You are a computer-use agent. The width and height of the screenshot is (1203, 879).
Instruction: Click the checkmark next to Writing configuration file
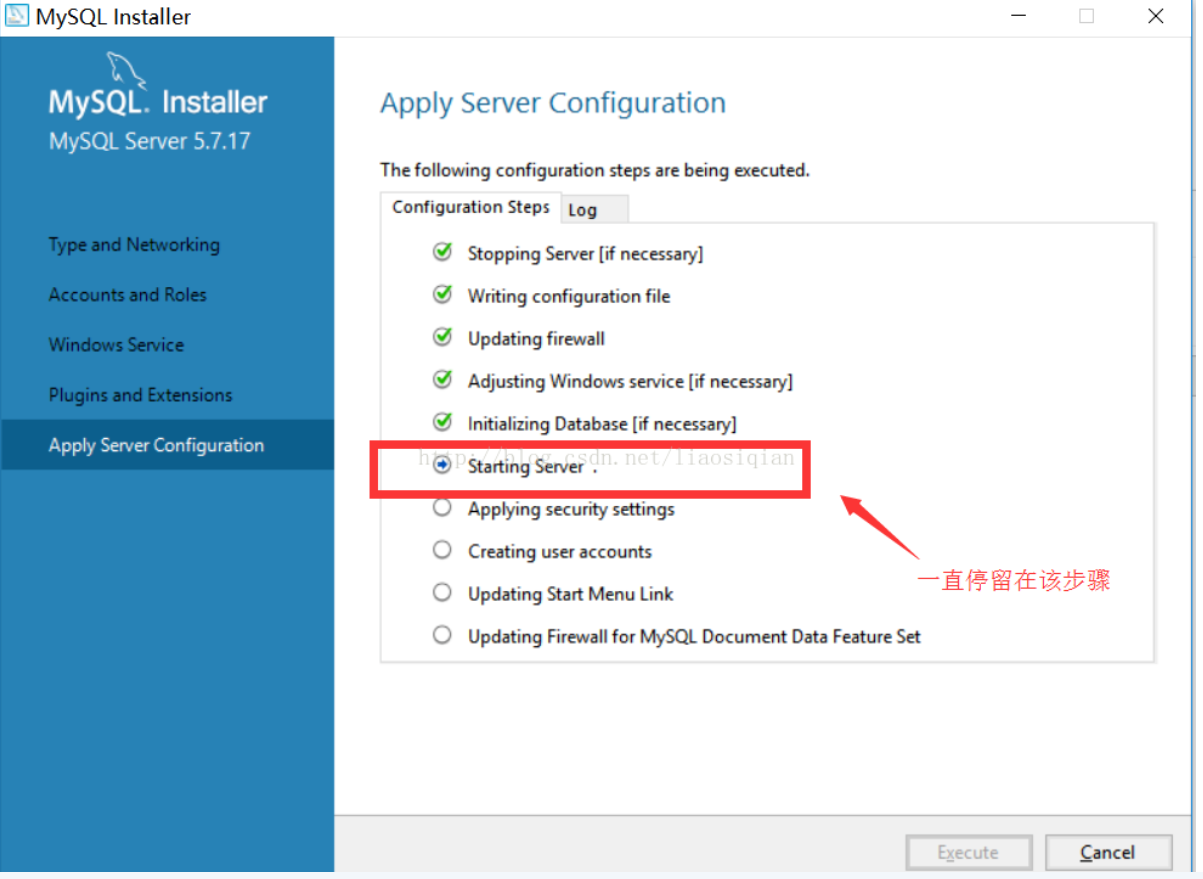442,294
